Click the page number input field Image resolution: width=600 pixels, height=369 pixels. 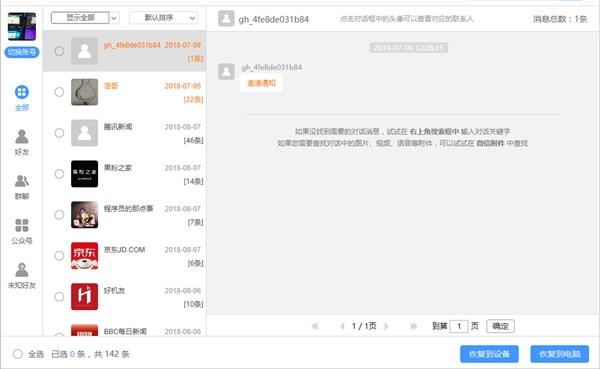pyautogui.click(x=459, y=326)
